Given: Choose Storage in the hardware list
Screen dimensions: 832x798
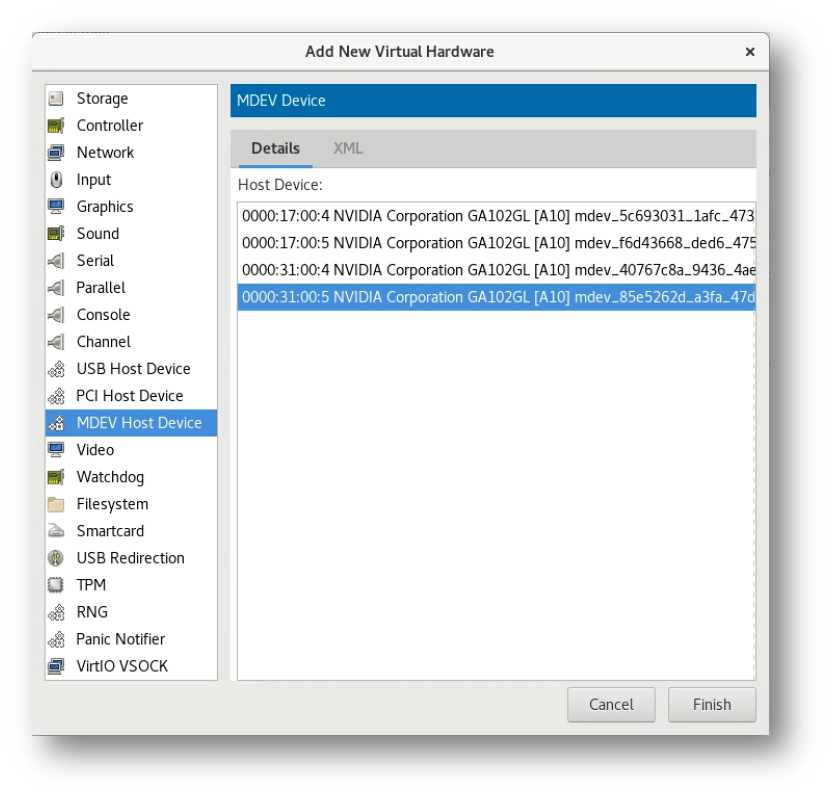Looking at the screenshot, I should pyautogui.click(x=131, y=99).
